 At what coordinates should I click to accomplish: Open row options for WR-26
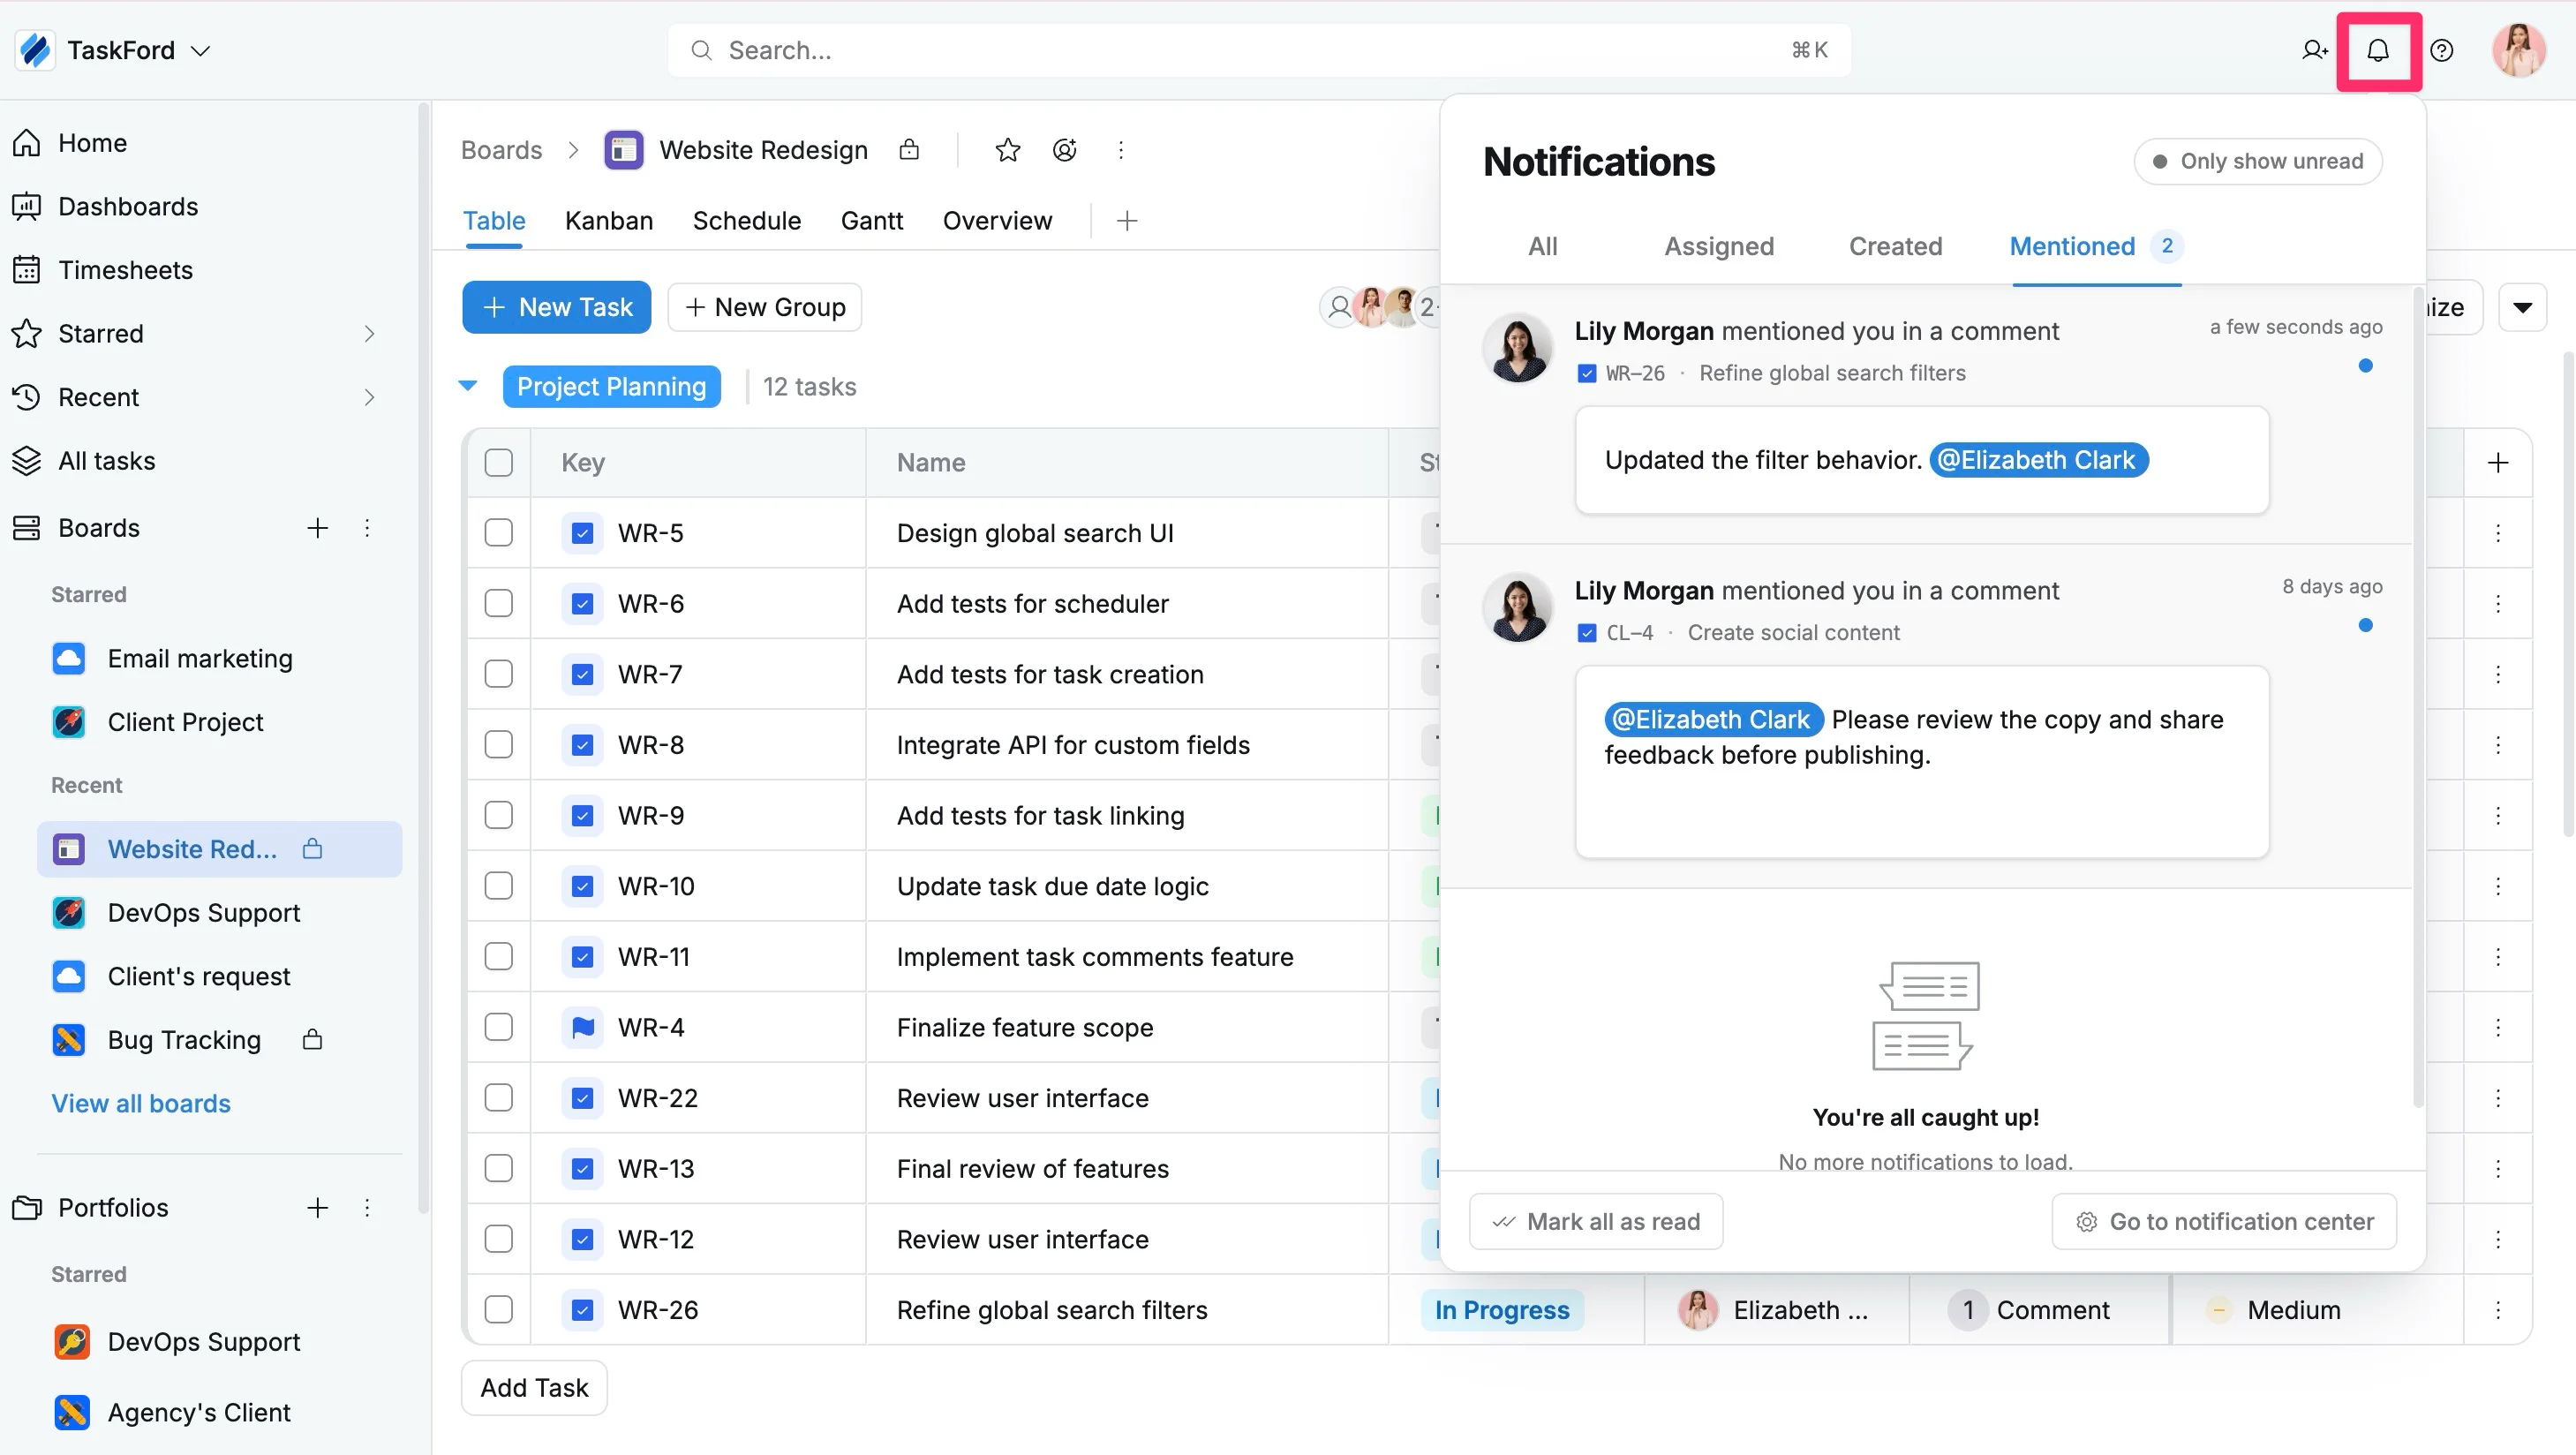[2497, 1310]
